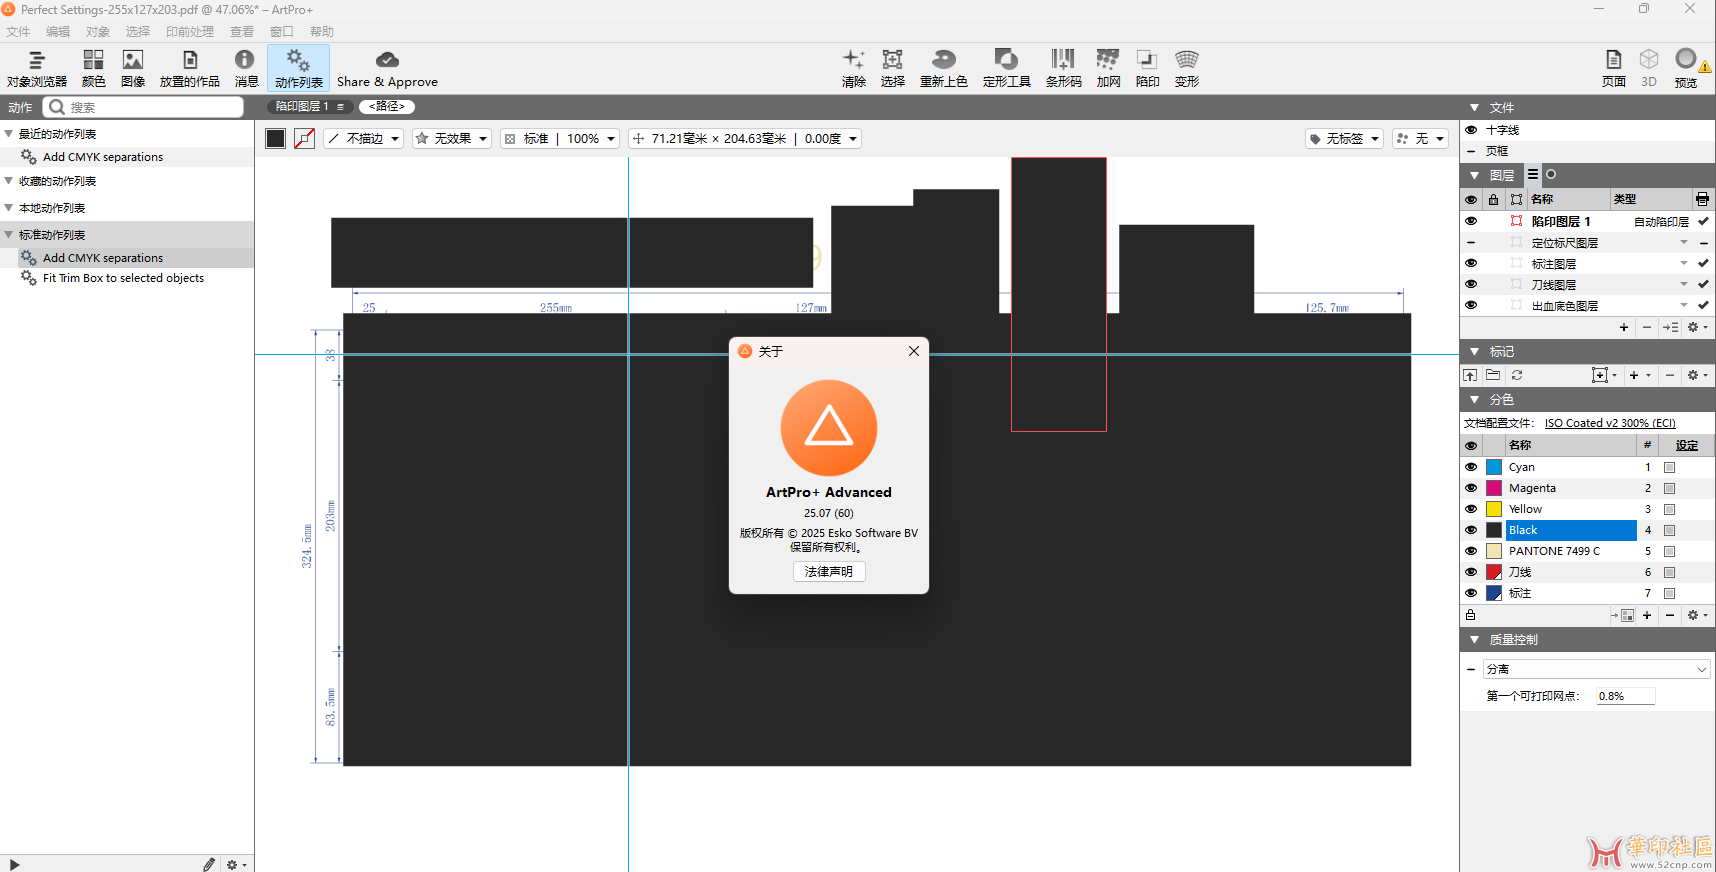This screenshot has height=872, width=1716.
Task: Choose the 变形 warp tool
Action: (1186, 68)
